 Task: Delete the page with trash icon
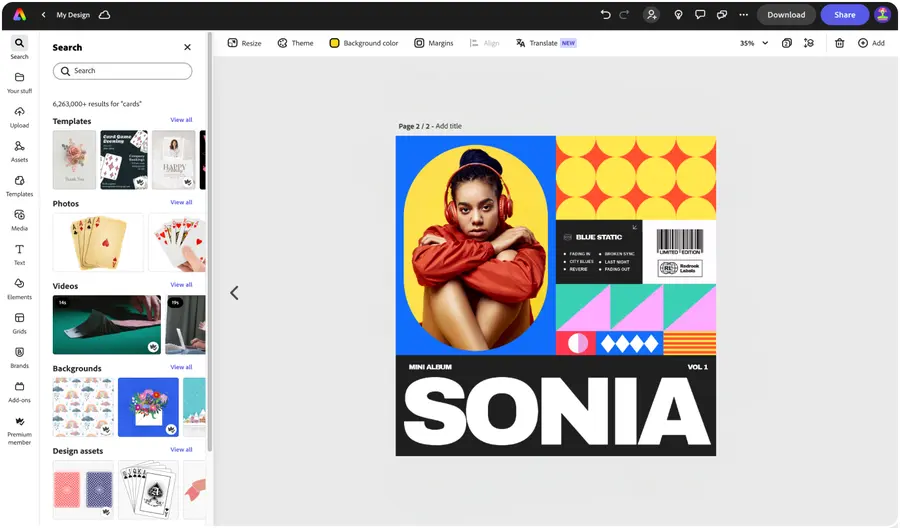tap(839, 43)
